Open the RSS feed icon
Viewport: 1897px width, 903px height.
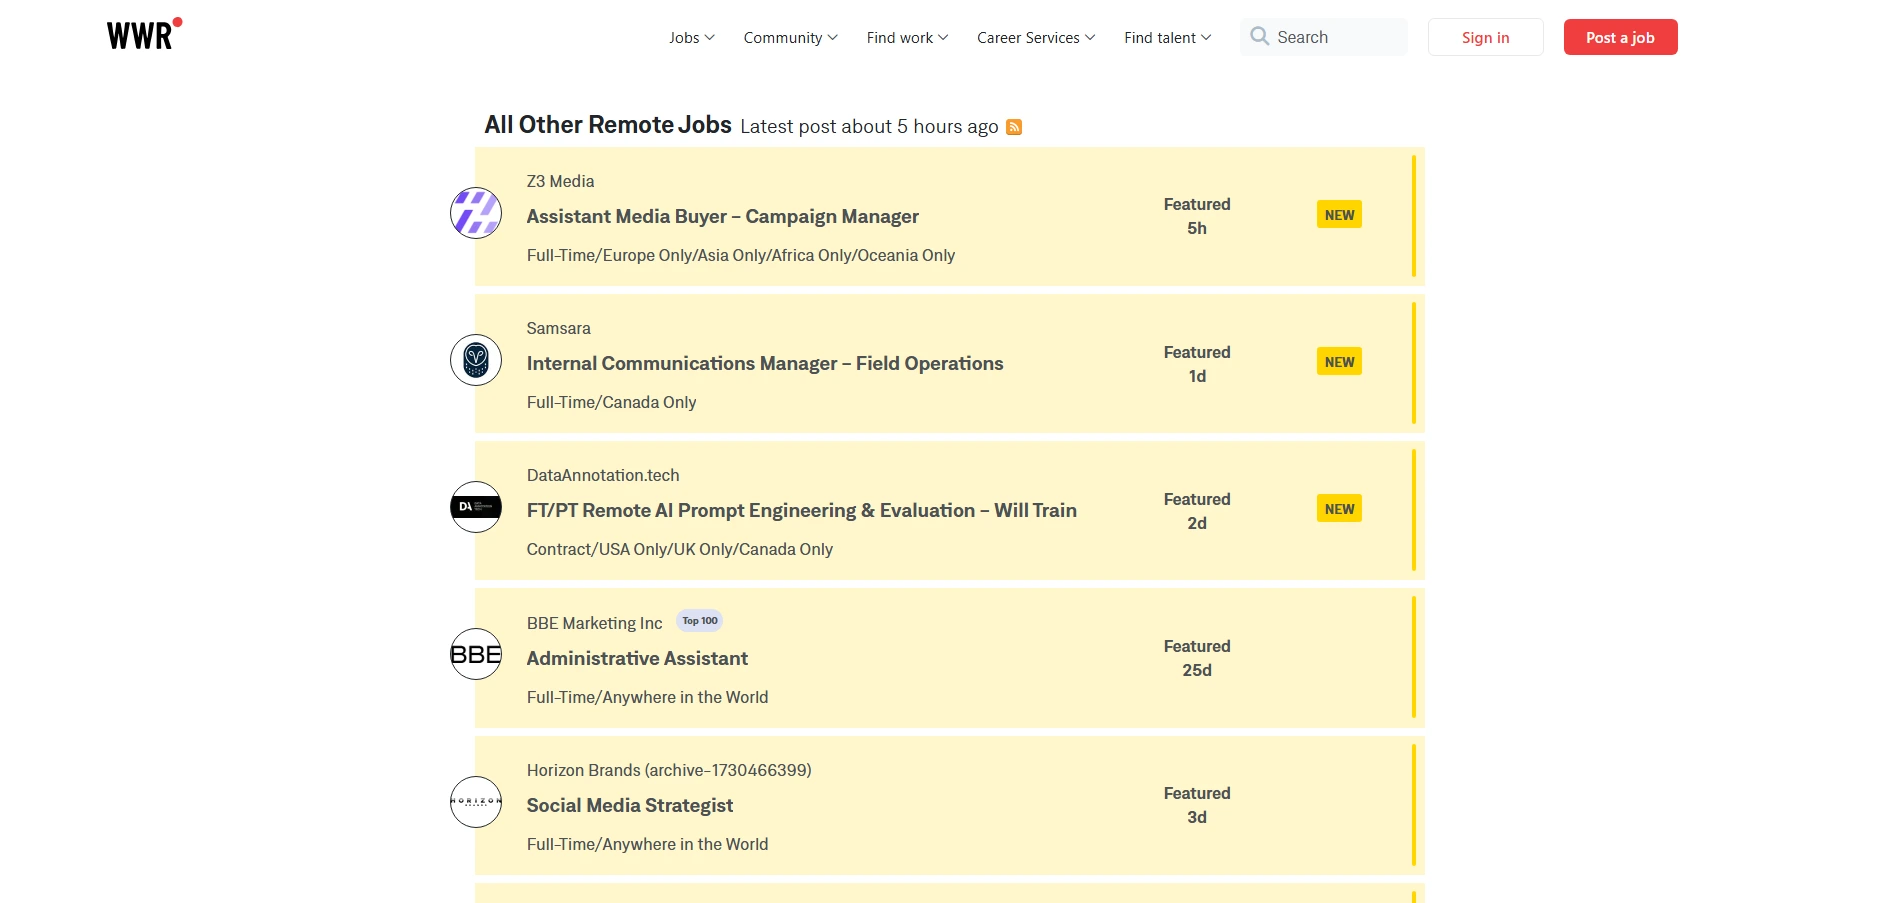(1014, 127)
